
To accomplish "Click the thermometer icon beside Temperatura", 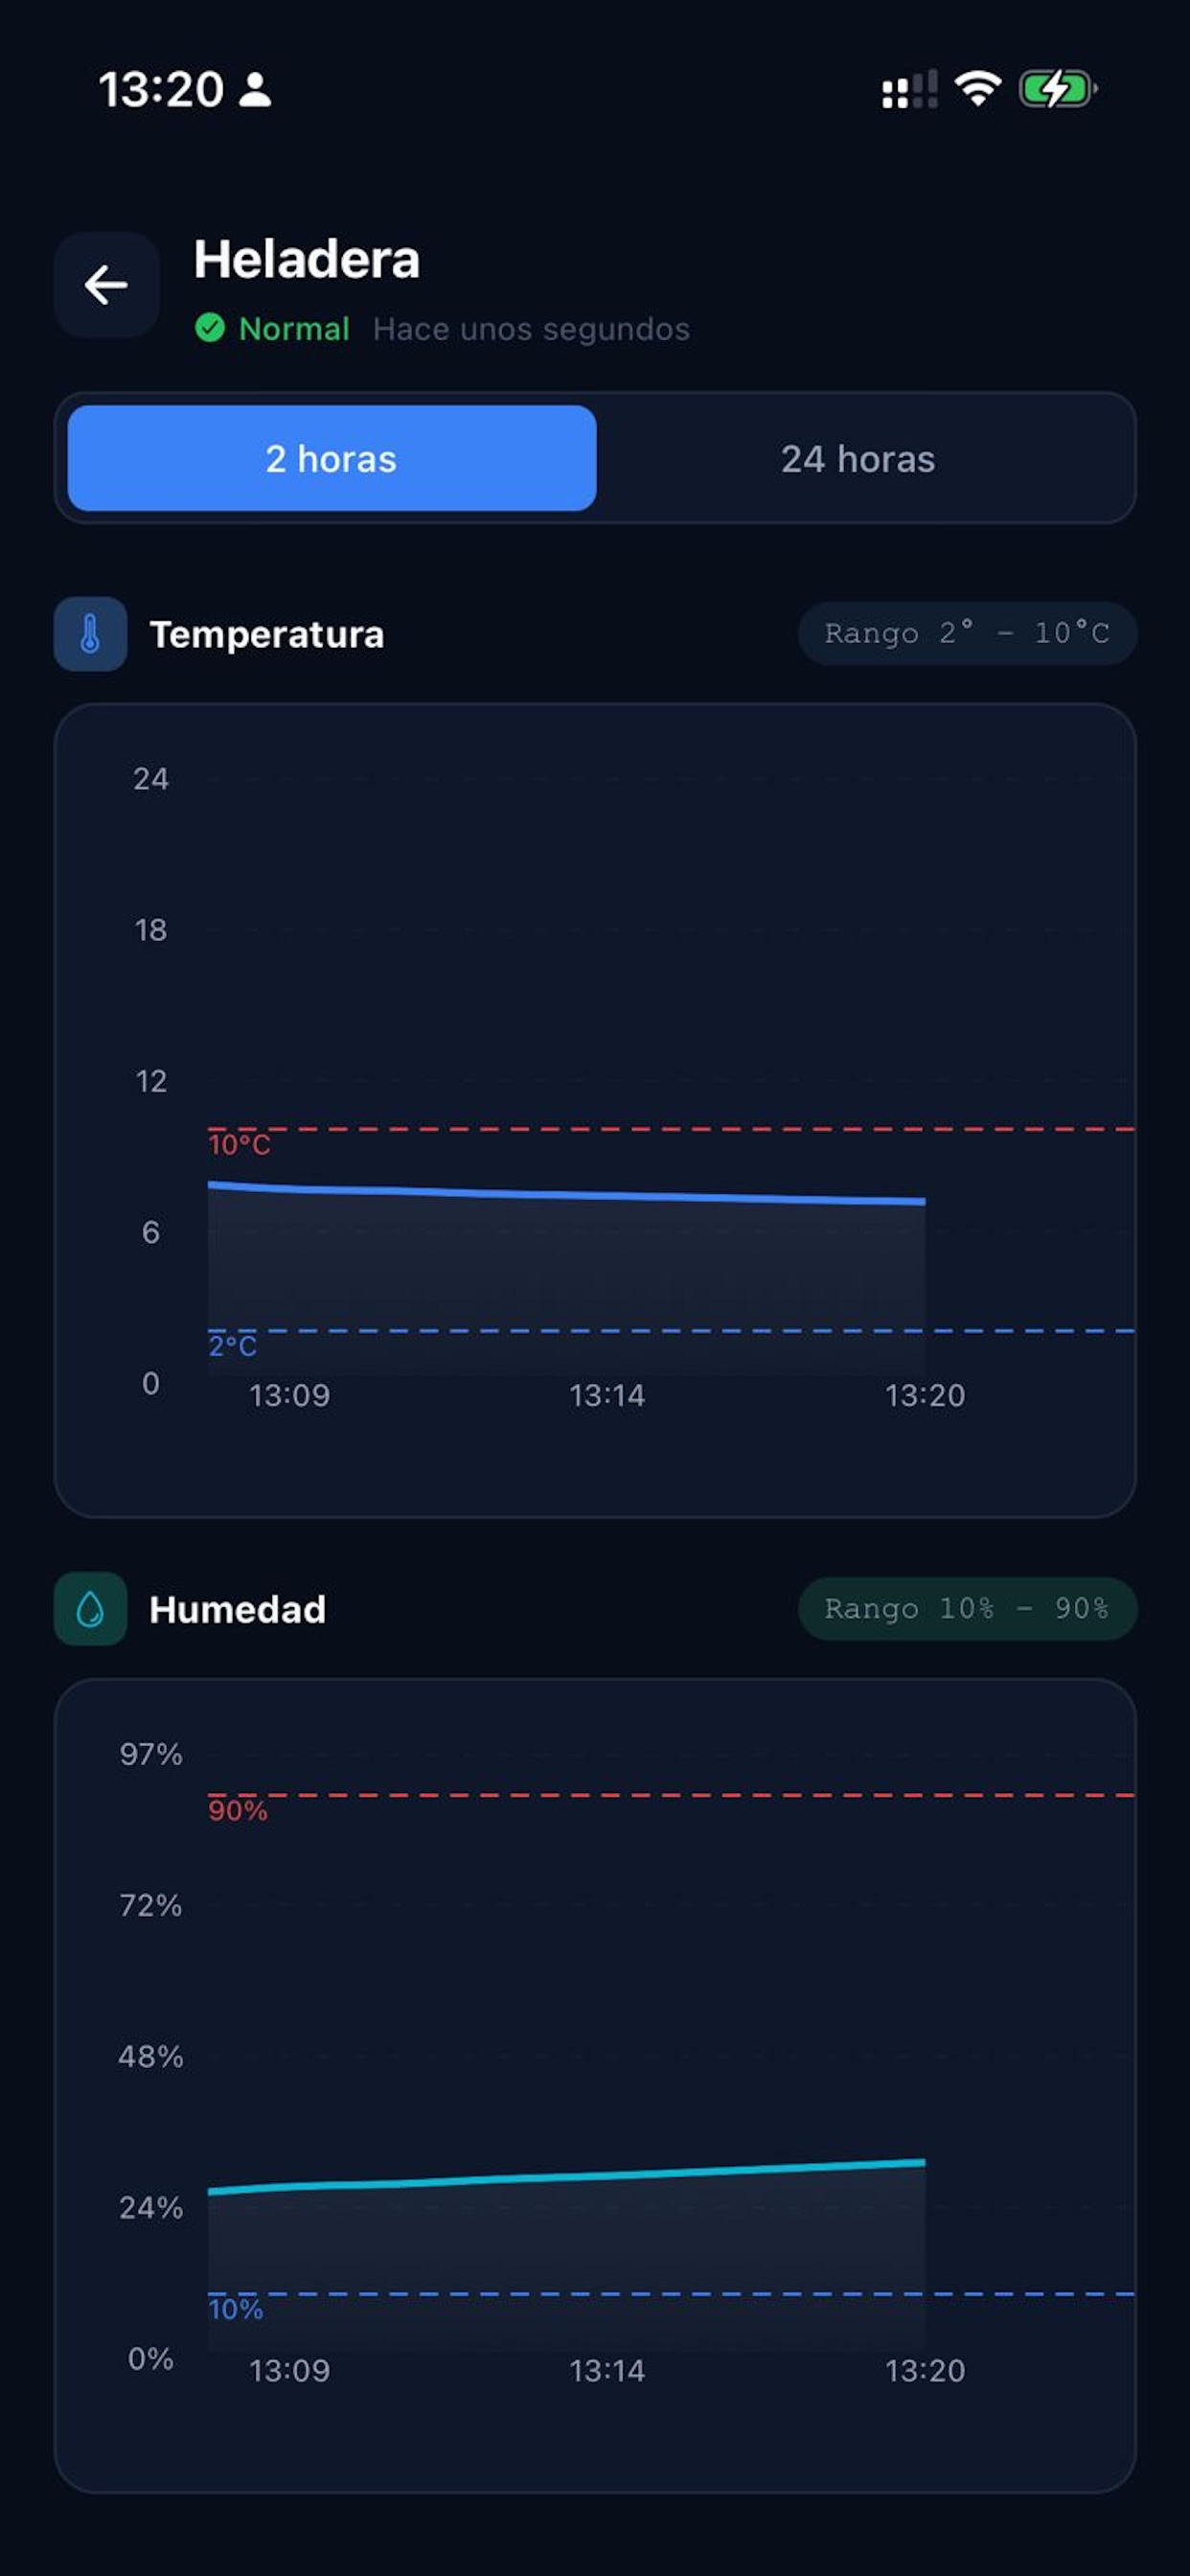I will point(90,634).
